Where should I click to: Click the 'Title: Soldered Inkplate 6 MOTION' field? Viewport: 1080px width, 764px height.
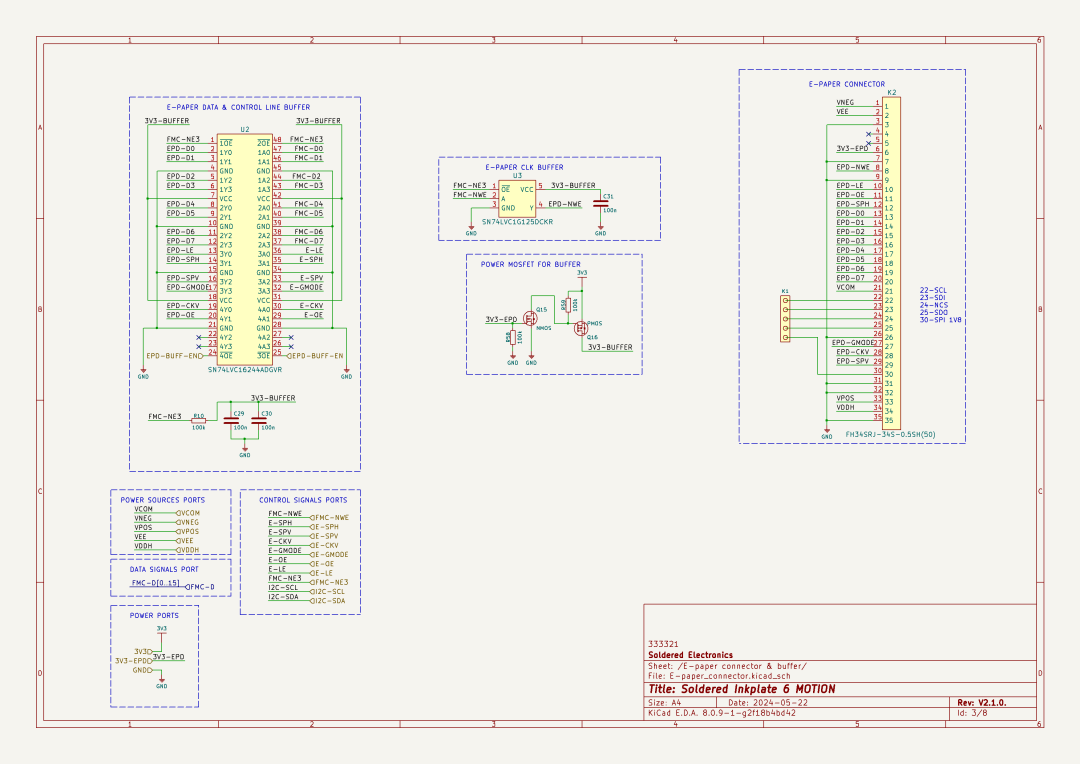tap(742, 690)
